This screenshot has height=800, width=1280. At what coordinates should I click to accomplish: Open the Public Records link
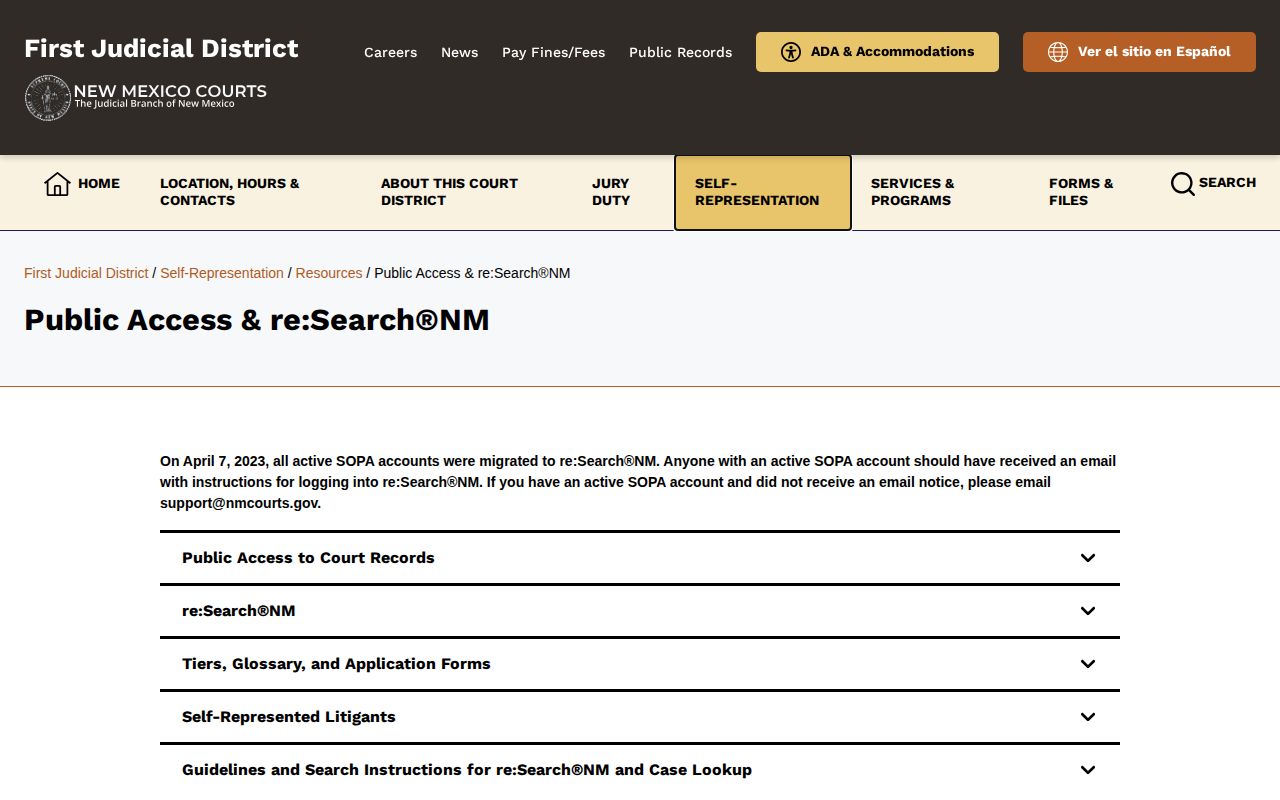tap(680, 52)
